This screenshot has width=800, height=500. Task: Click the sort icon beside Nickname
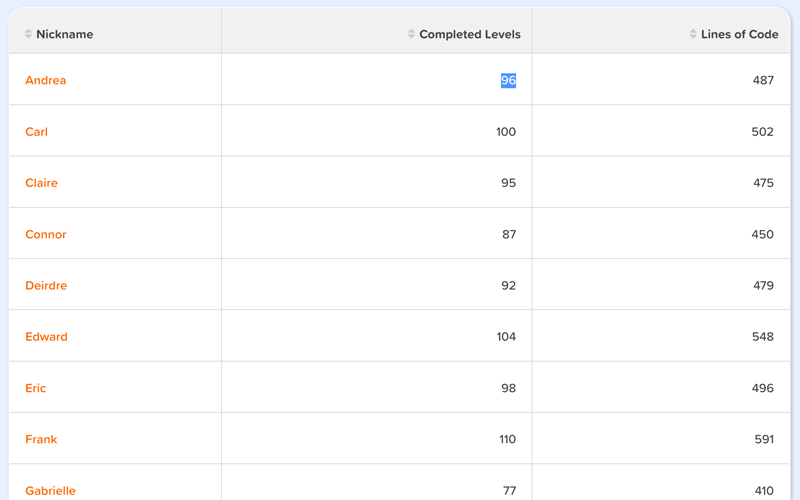[x=28, y=34]
